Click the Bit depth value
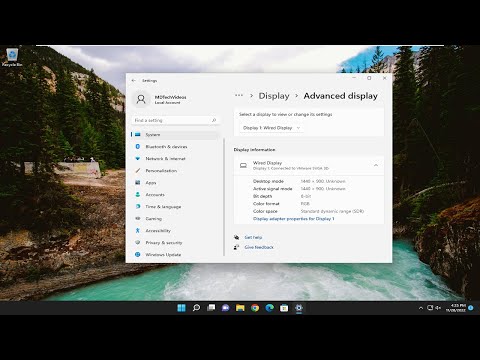The height and width of the screenshot is (360, 480). click(x=306, y=196)
